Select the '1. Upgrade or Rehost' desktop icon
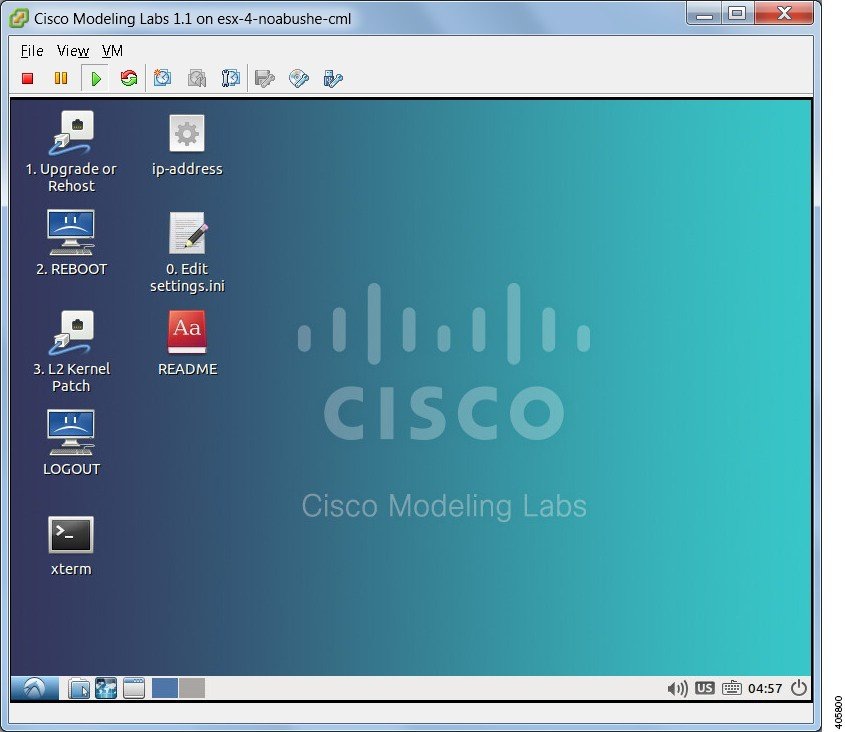This screenshot has width=845, height=732. tap(71, 152)
